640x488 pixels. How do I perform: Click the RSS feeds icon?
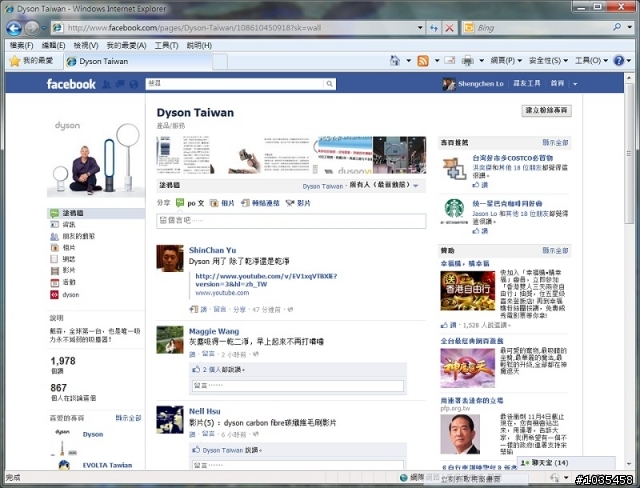[423, 61]
